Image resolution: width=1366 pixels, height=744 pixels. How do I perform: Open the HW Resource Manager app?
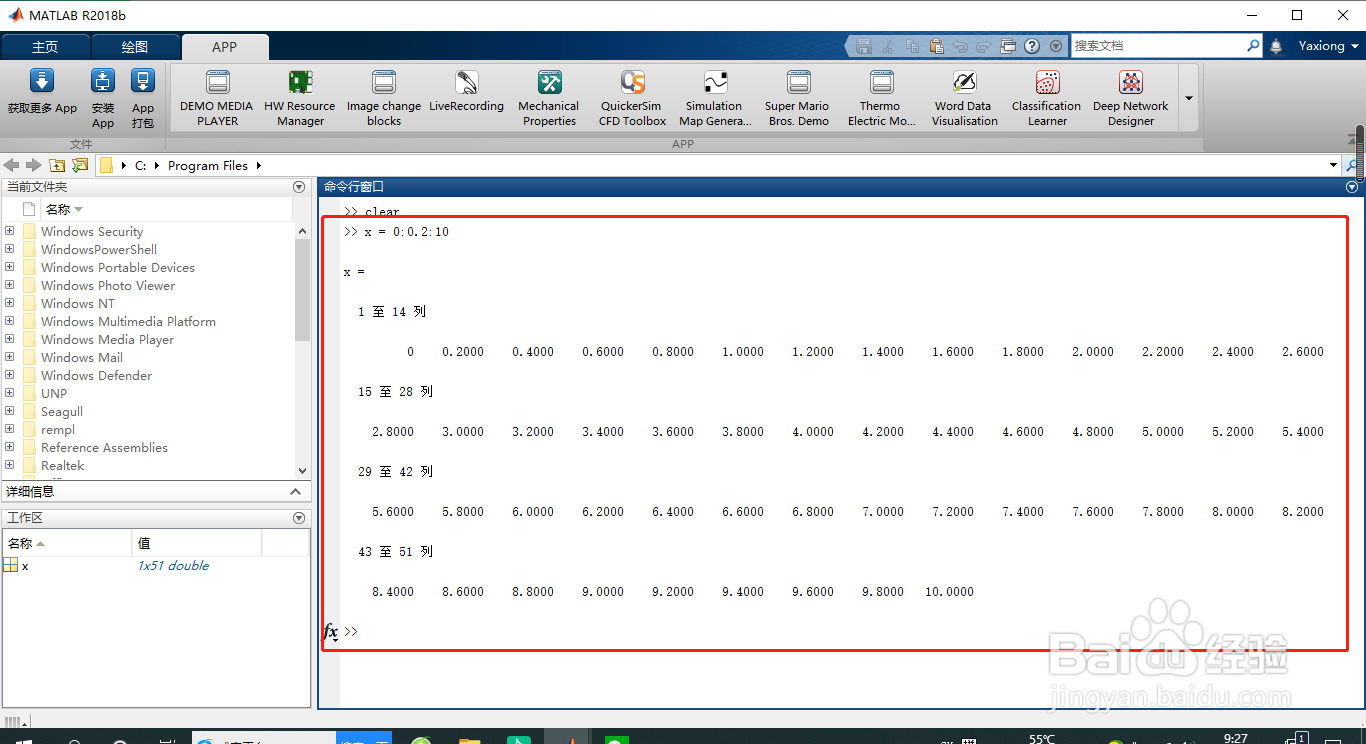300,98
